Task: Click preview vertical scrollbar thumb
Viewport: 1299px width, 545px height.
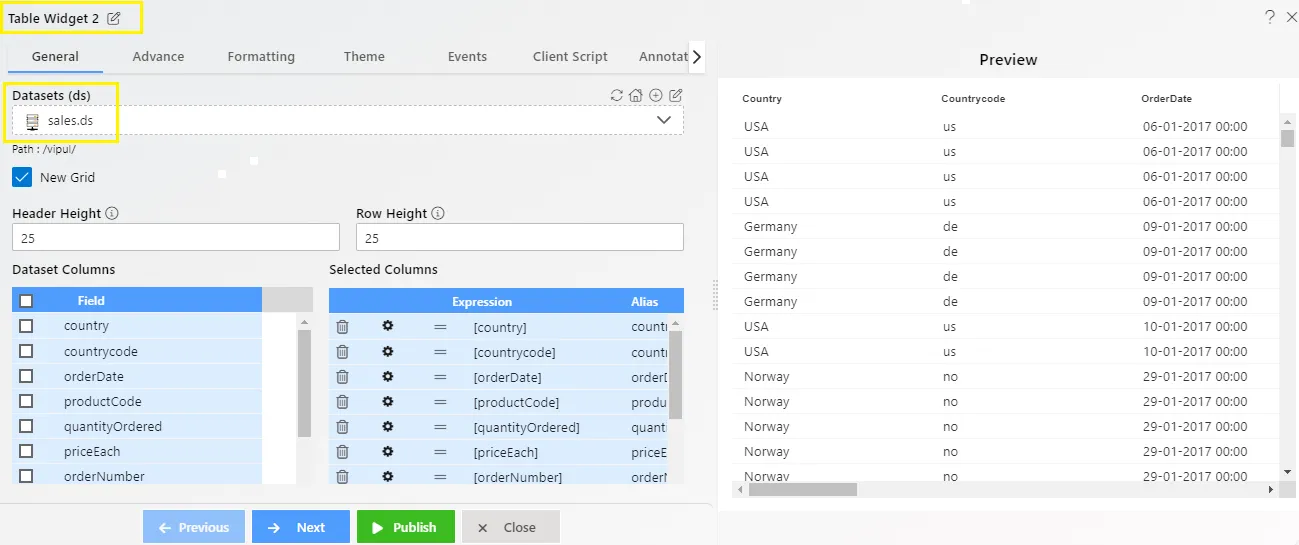Action: [x=1287, y=137]
